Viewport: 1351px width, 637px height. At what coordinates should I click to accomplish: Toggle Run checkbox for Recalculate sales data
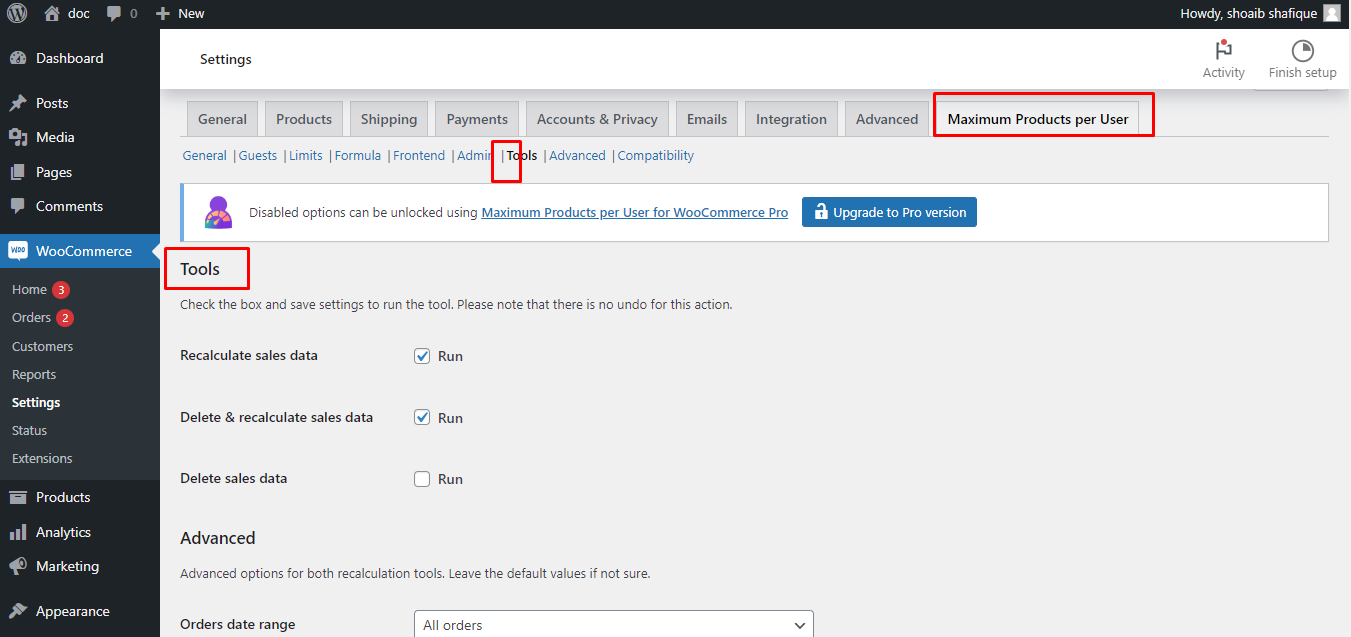click(x=422, y=356)
